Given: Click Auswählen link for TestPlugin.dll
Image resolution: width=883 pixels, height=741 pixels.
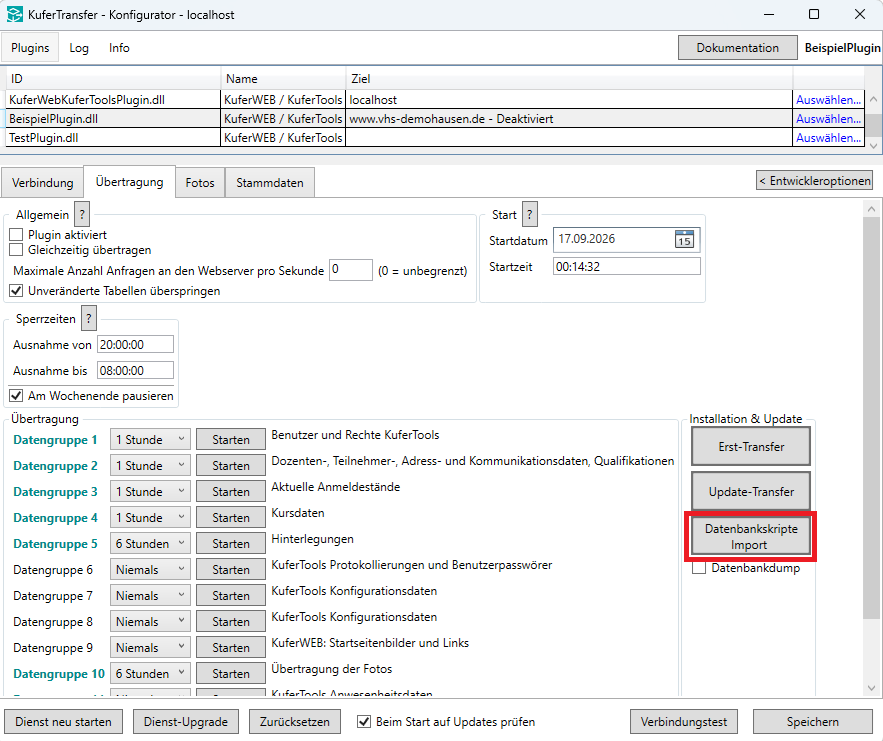Looking at the screenshot, I should point(828,138).
